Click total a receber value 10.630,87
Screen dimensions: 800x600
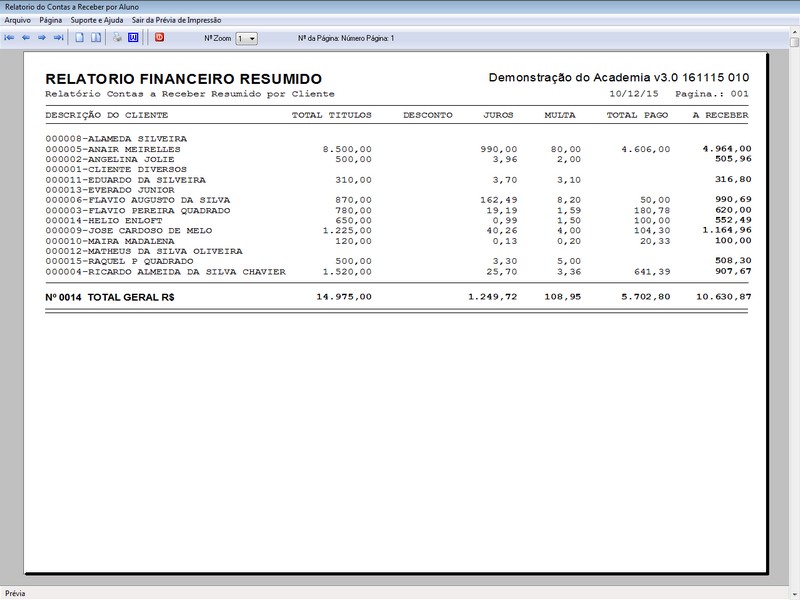(x=723, y=297)
